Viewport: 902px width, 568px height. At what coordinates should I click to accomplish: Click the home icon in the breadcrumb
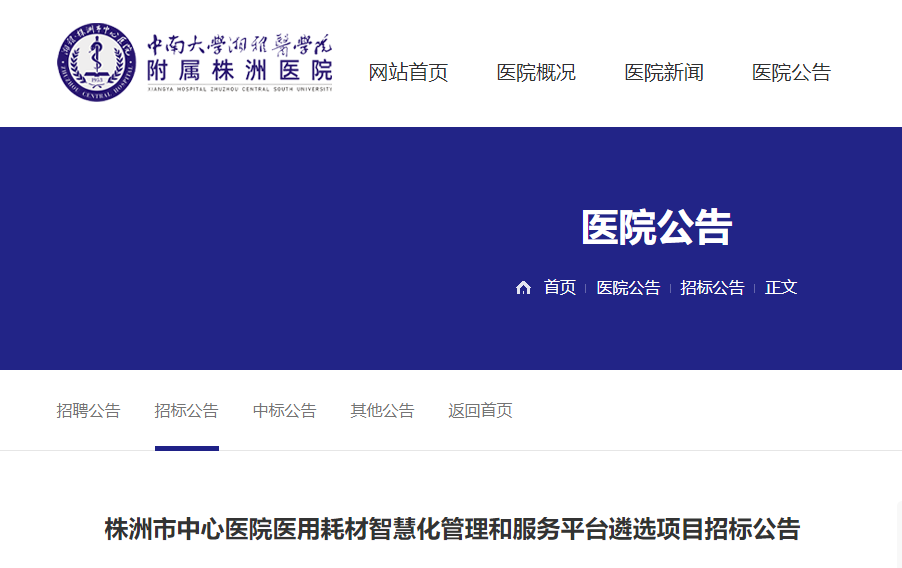[523, 288]
